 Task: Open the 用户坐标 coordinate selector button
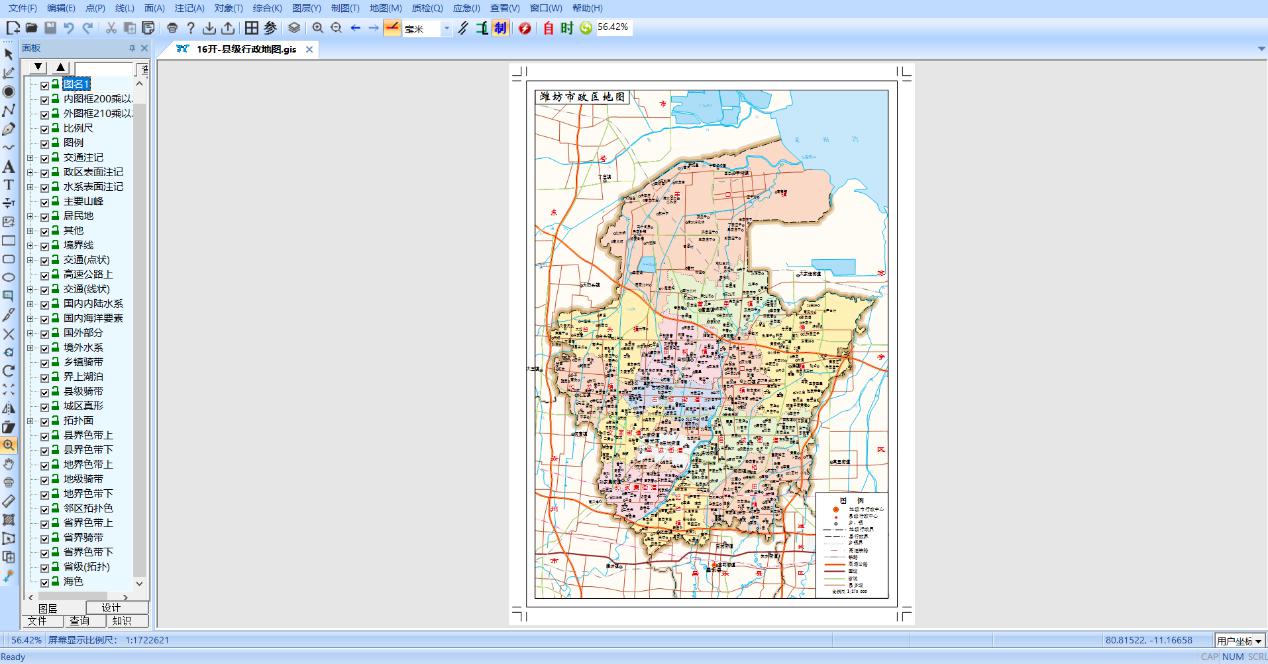1240,640
